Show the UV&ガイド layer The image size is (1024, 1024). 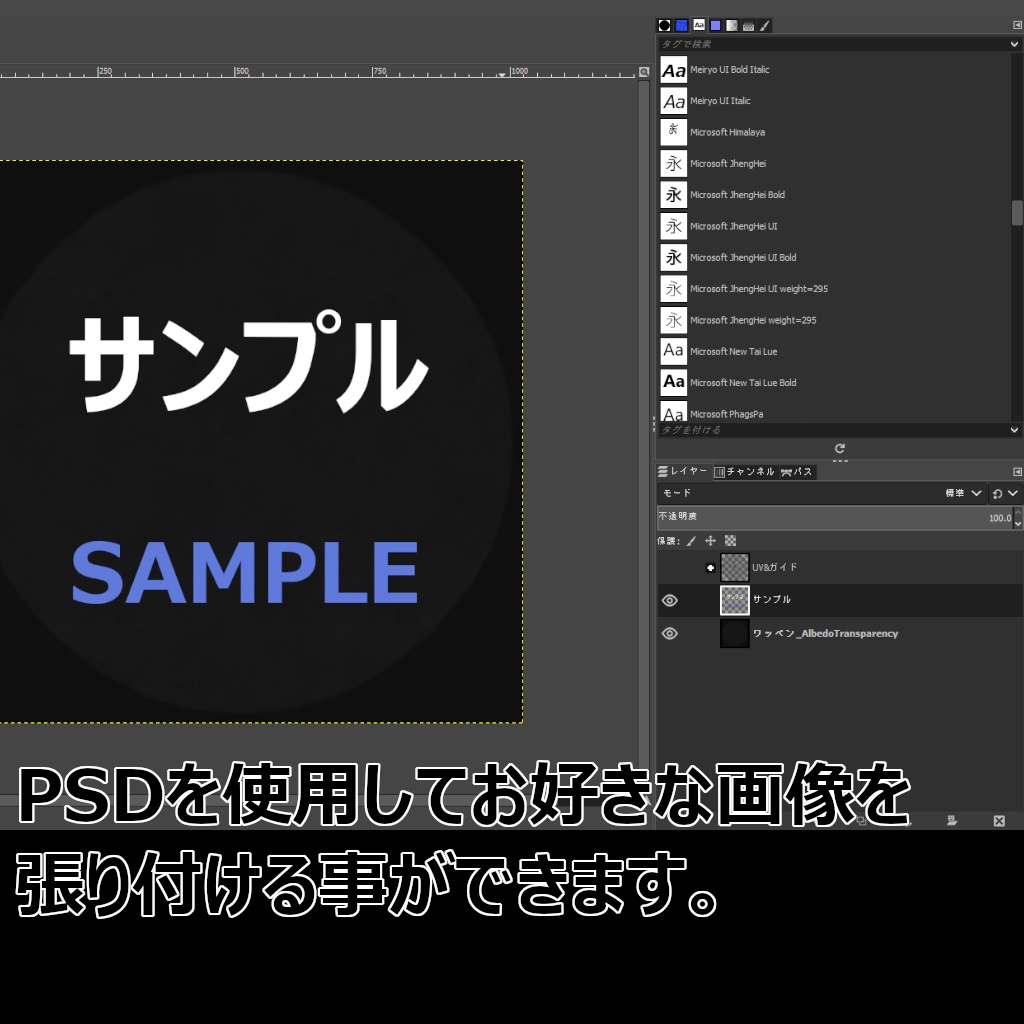tap(670, 567)
